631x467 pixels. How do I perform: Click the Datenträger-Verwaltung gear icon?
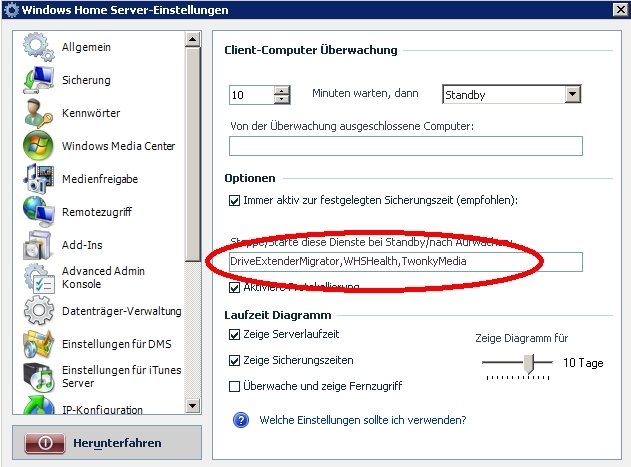(x=39, y=310)
